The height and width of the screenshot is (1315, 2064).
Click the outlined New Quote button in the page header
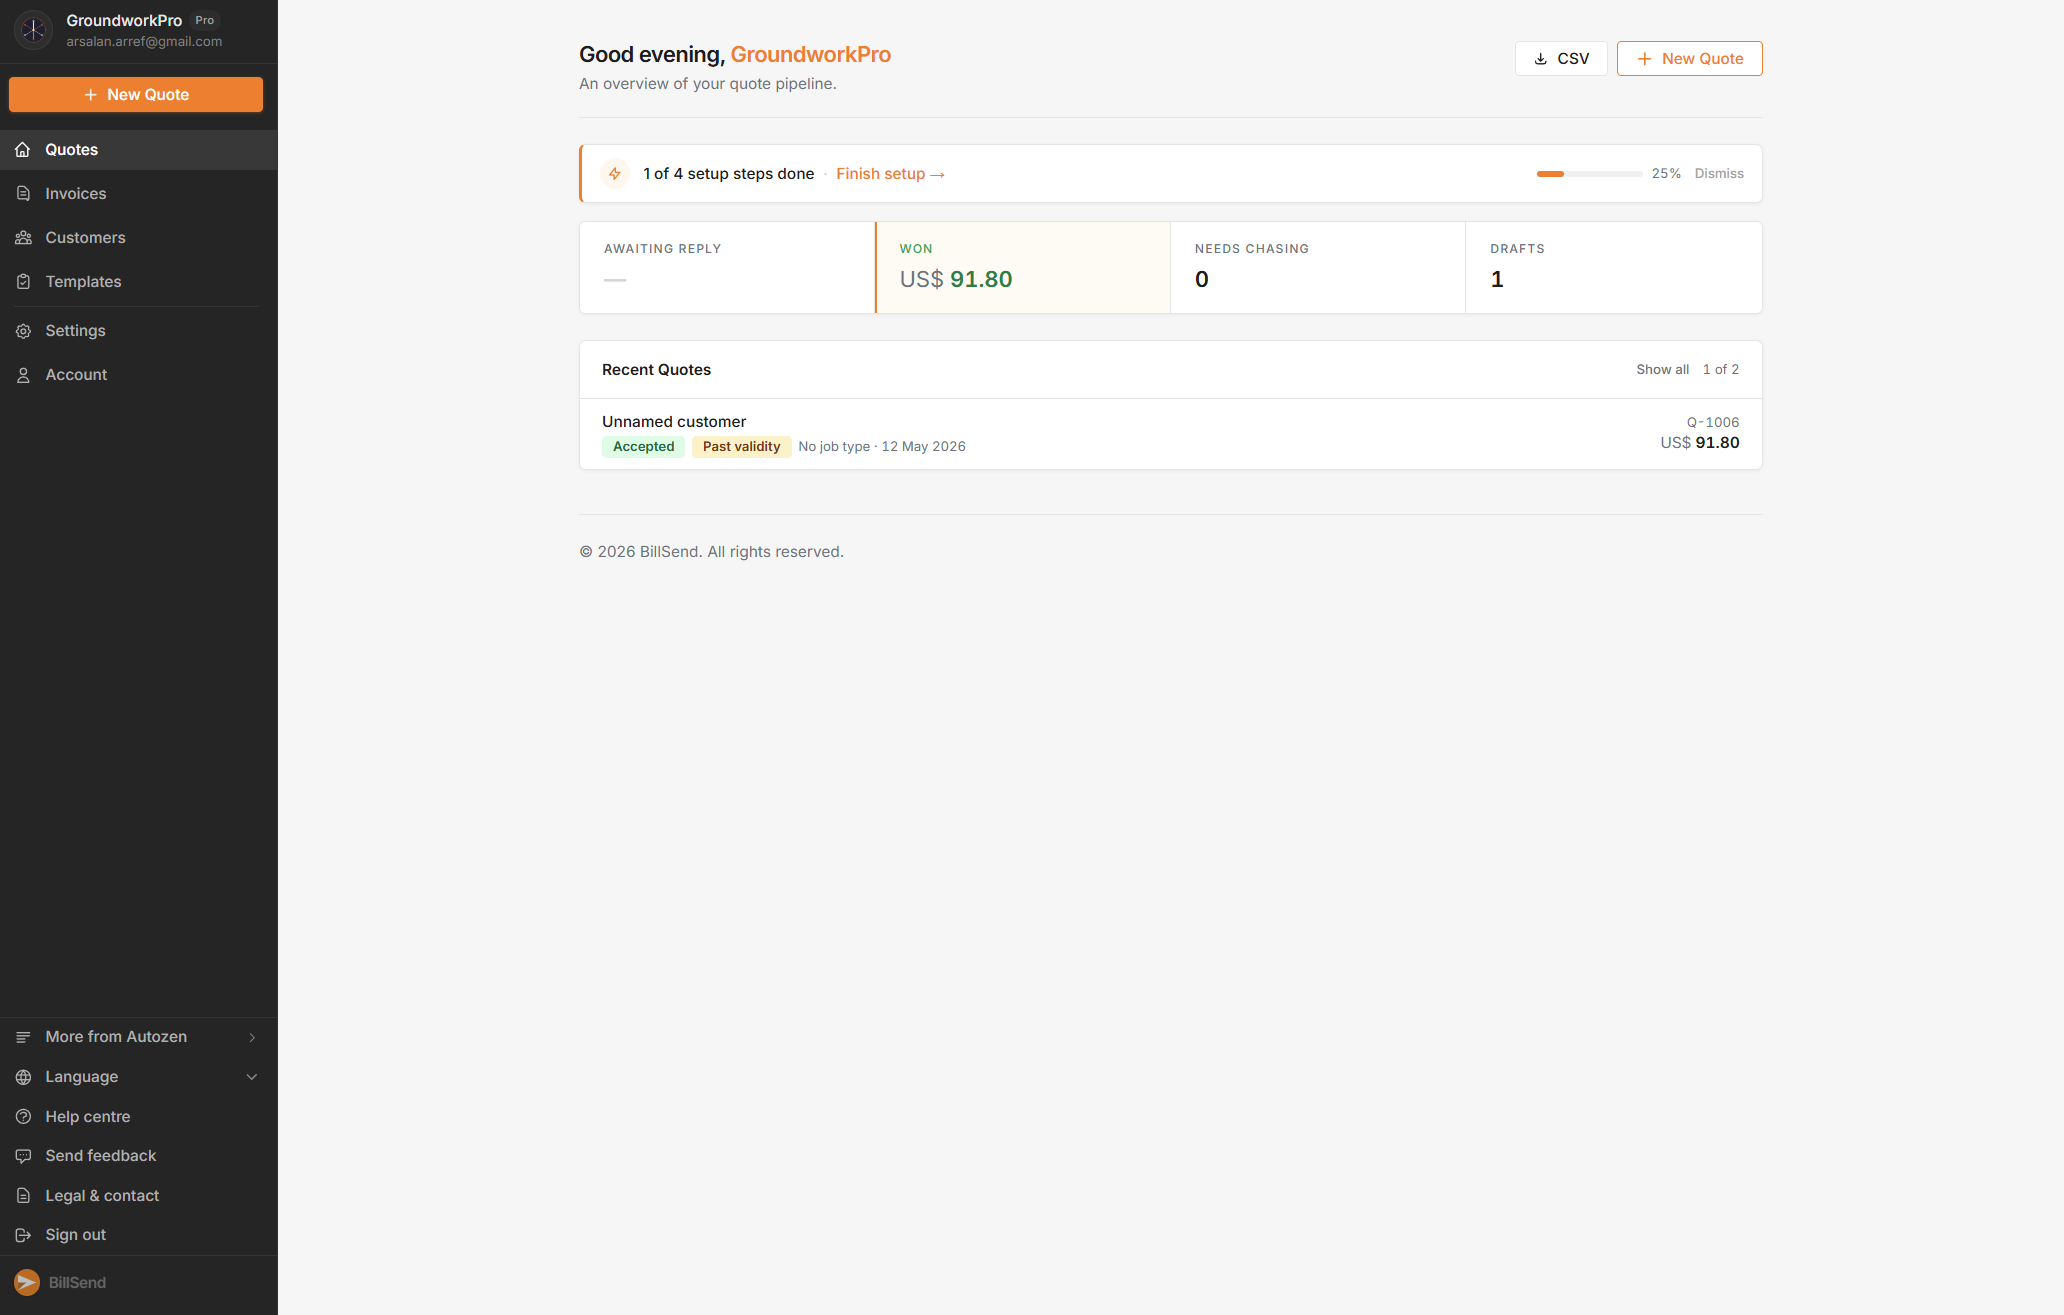click(1689, 58)
